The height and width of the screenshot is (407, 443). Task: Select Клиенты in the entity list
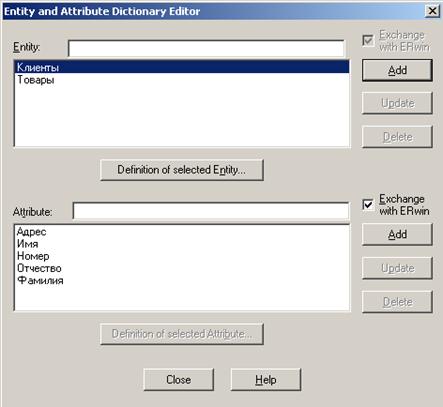coord(182,67)
